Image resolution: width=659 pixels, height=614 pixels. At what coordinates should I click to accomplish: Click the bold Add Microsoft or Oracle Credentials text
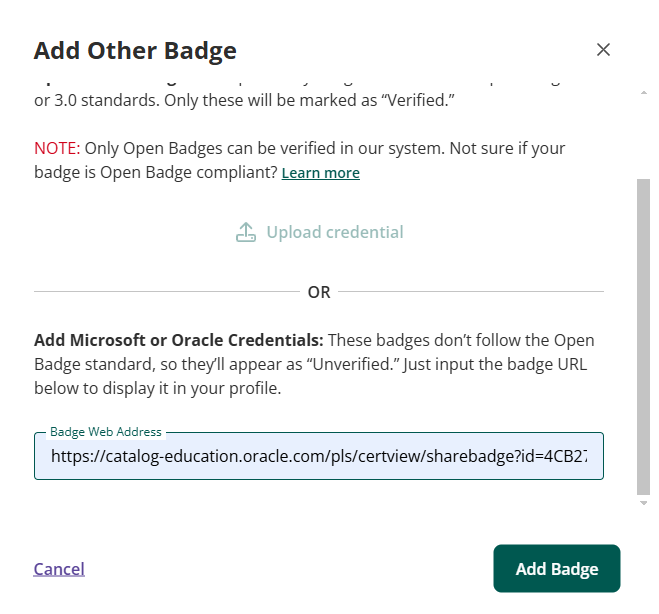pyautogui.click(x=178, y=340)
